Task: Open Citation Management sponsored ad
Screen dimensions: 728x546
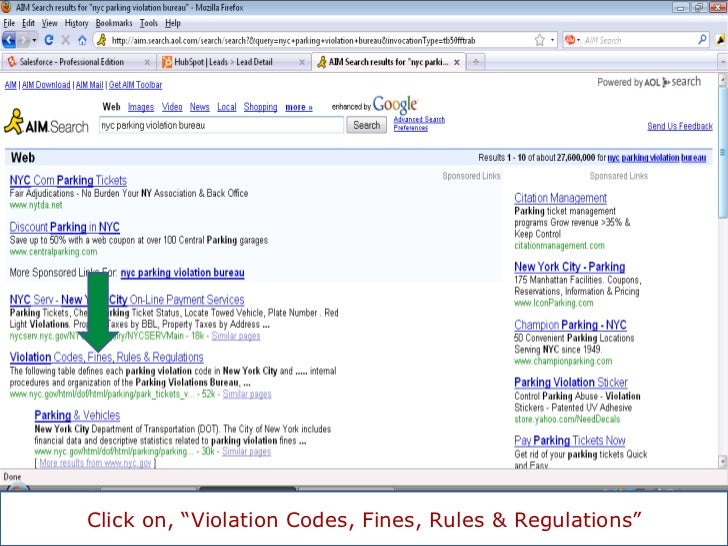Action: click(x=560, y=198)
